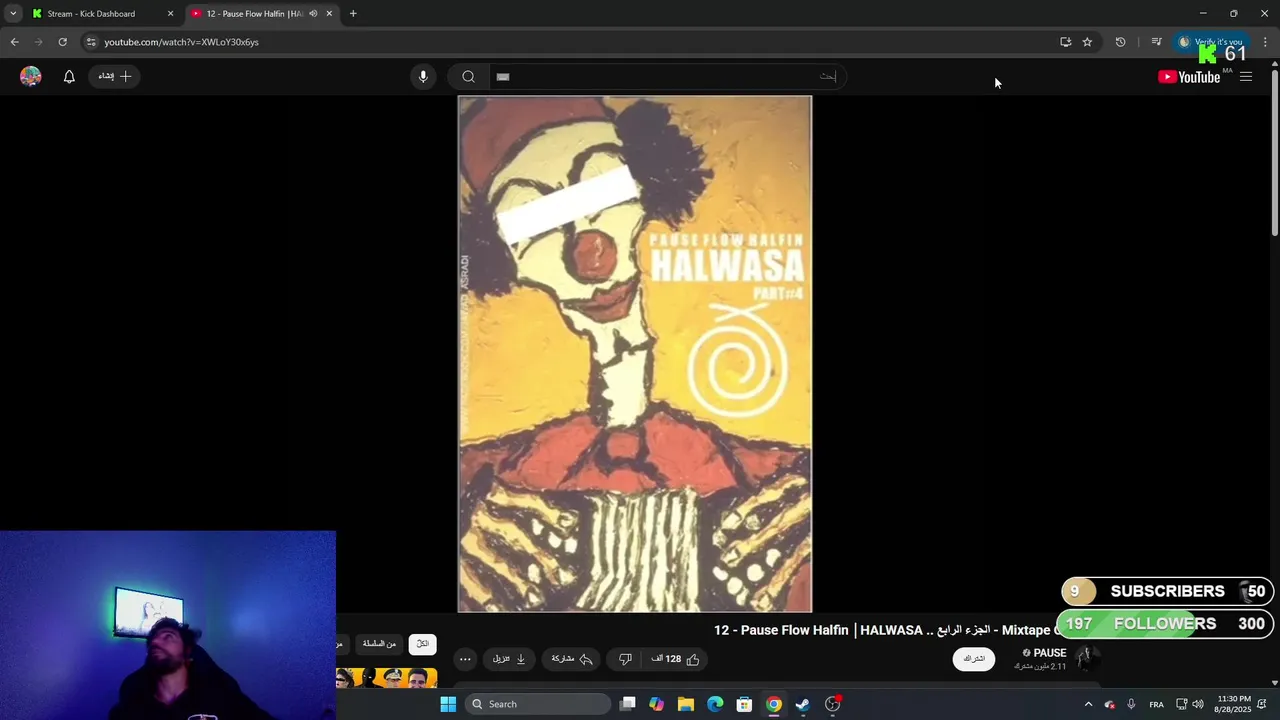Viewport: 1280px width, 720px height.
Task: Open Steam from the taskbar
Action: [x=802, y=704]
